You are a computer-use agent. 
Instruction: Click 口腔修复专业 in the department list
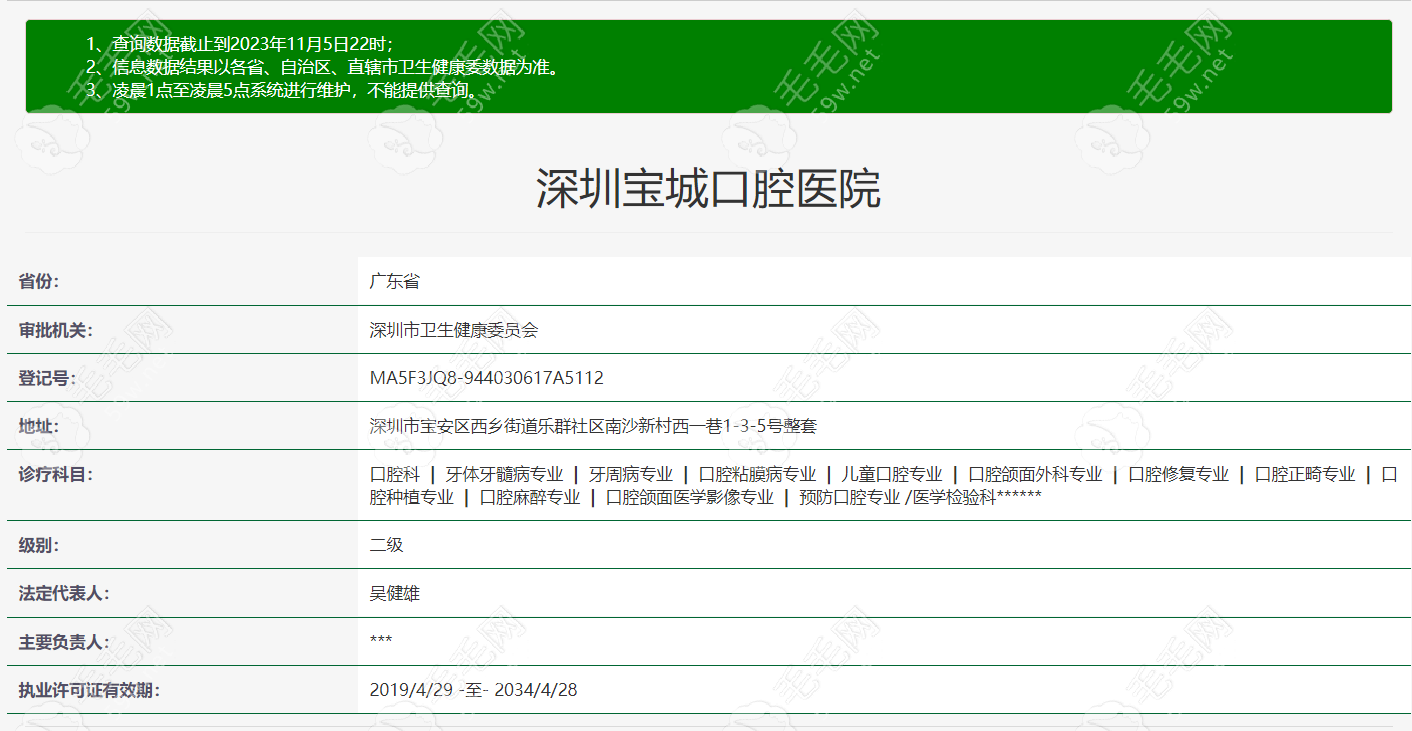click(1179, 474)
